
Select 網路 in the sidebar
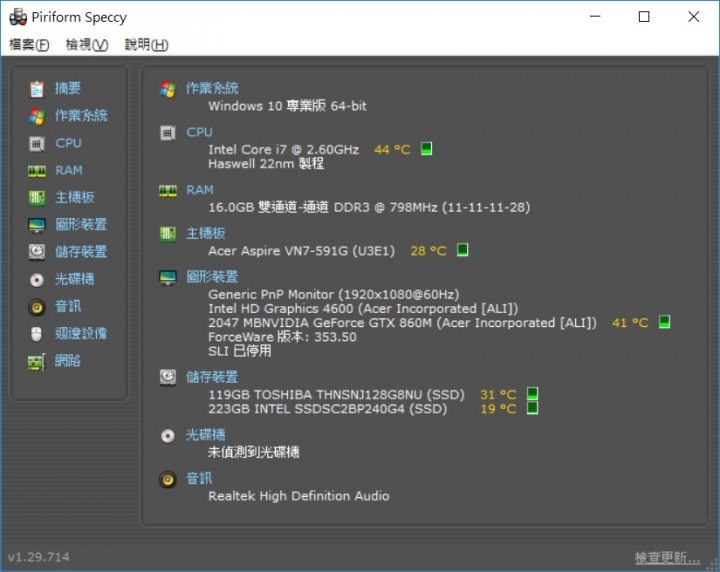coord(68,361)
